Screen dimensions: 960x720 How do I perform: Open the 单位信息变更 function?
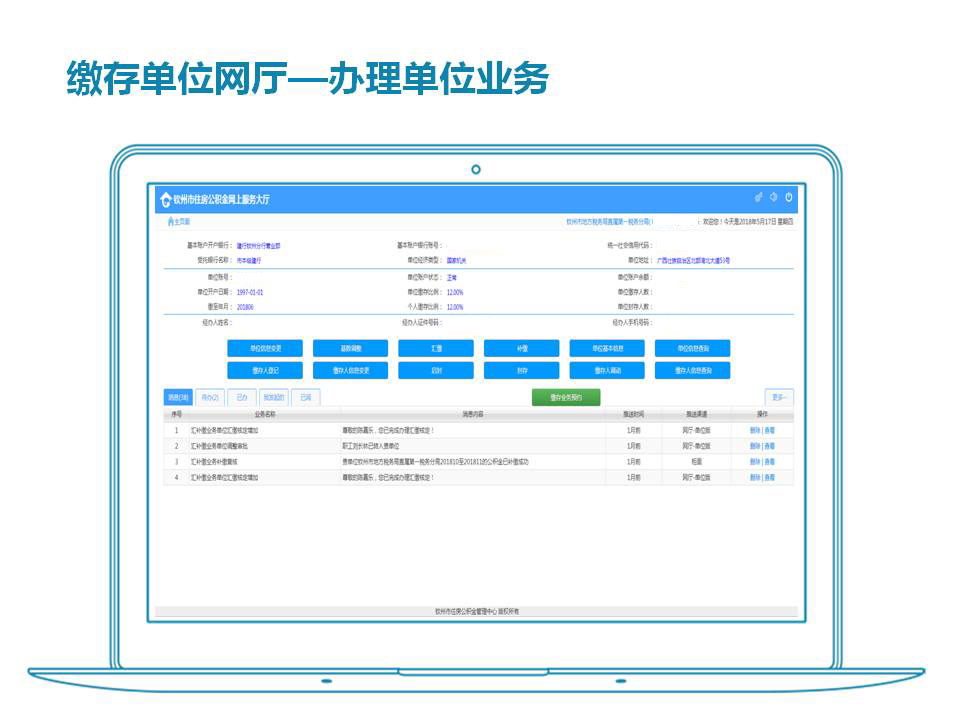(x=265, y=349)
